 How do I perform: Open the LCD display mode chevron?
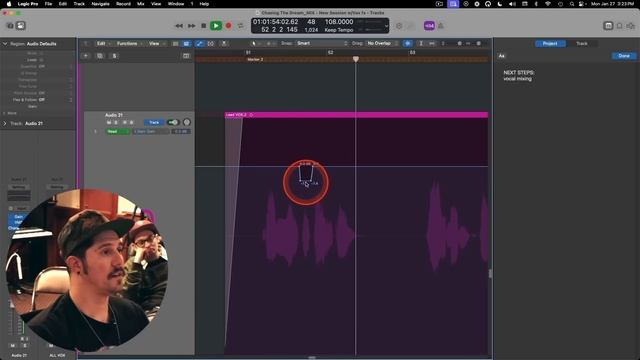point(386,26)
